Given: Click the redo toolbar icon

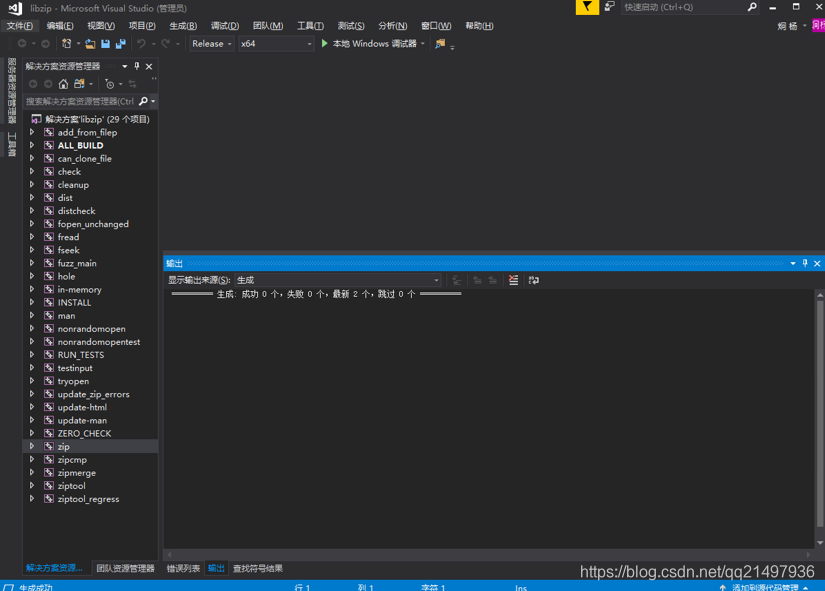Looking at the screenshot, I should (x=166, y=44).
